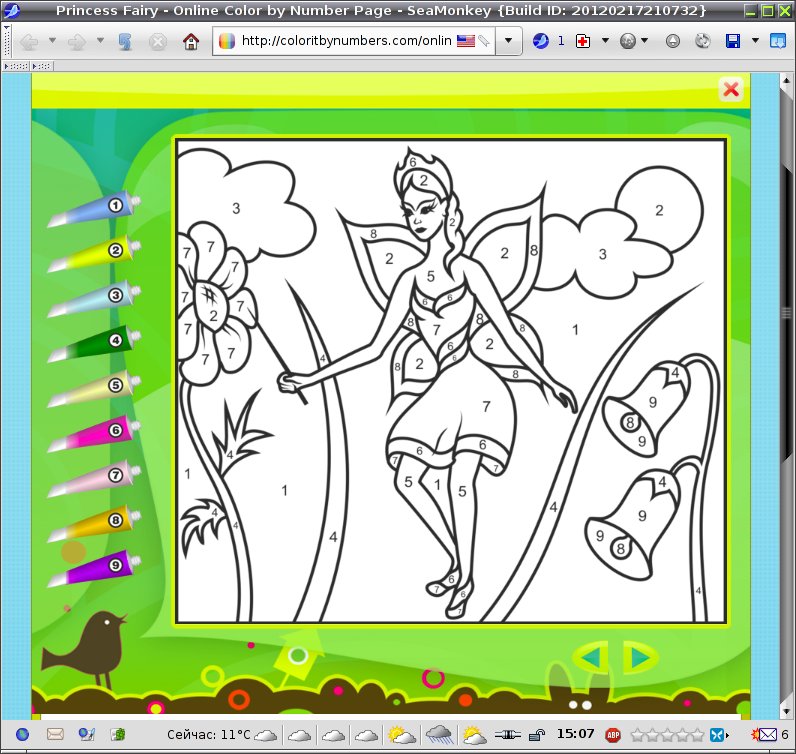Close the coloring page with red X
This screenshot has width=796, height=754.
(x=731, y=89)
